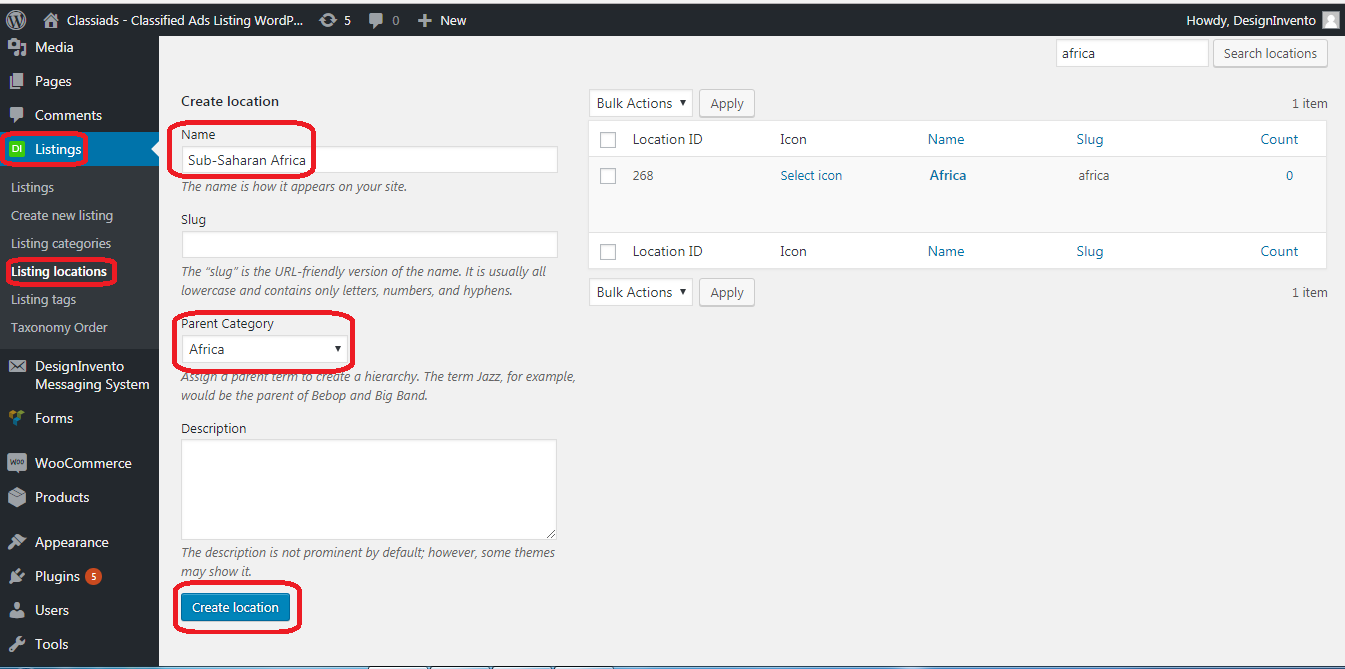Tick the select-all checkbox in table footer
Viewport: 1345px width, 669px height.
(x=608, y=252)
